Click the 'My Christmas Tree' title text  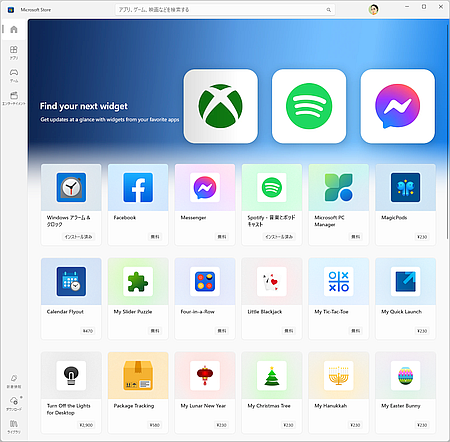click(x=269, y=406)
